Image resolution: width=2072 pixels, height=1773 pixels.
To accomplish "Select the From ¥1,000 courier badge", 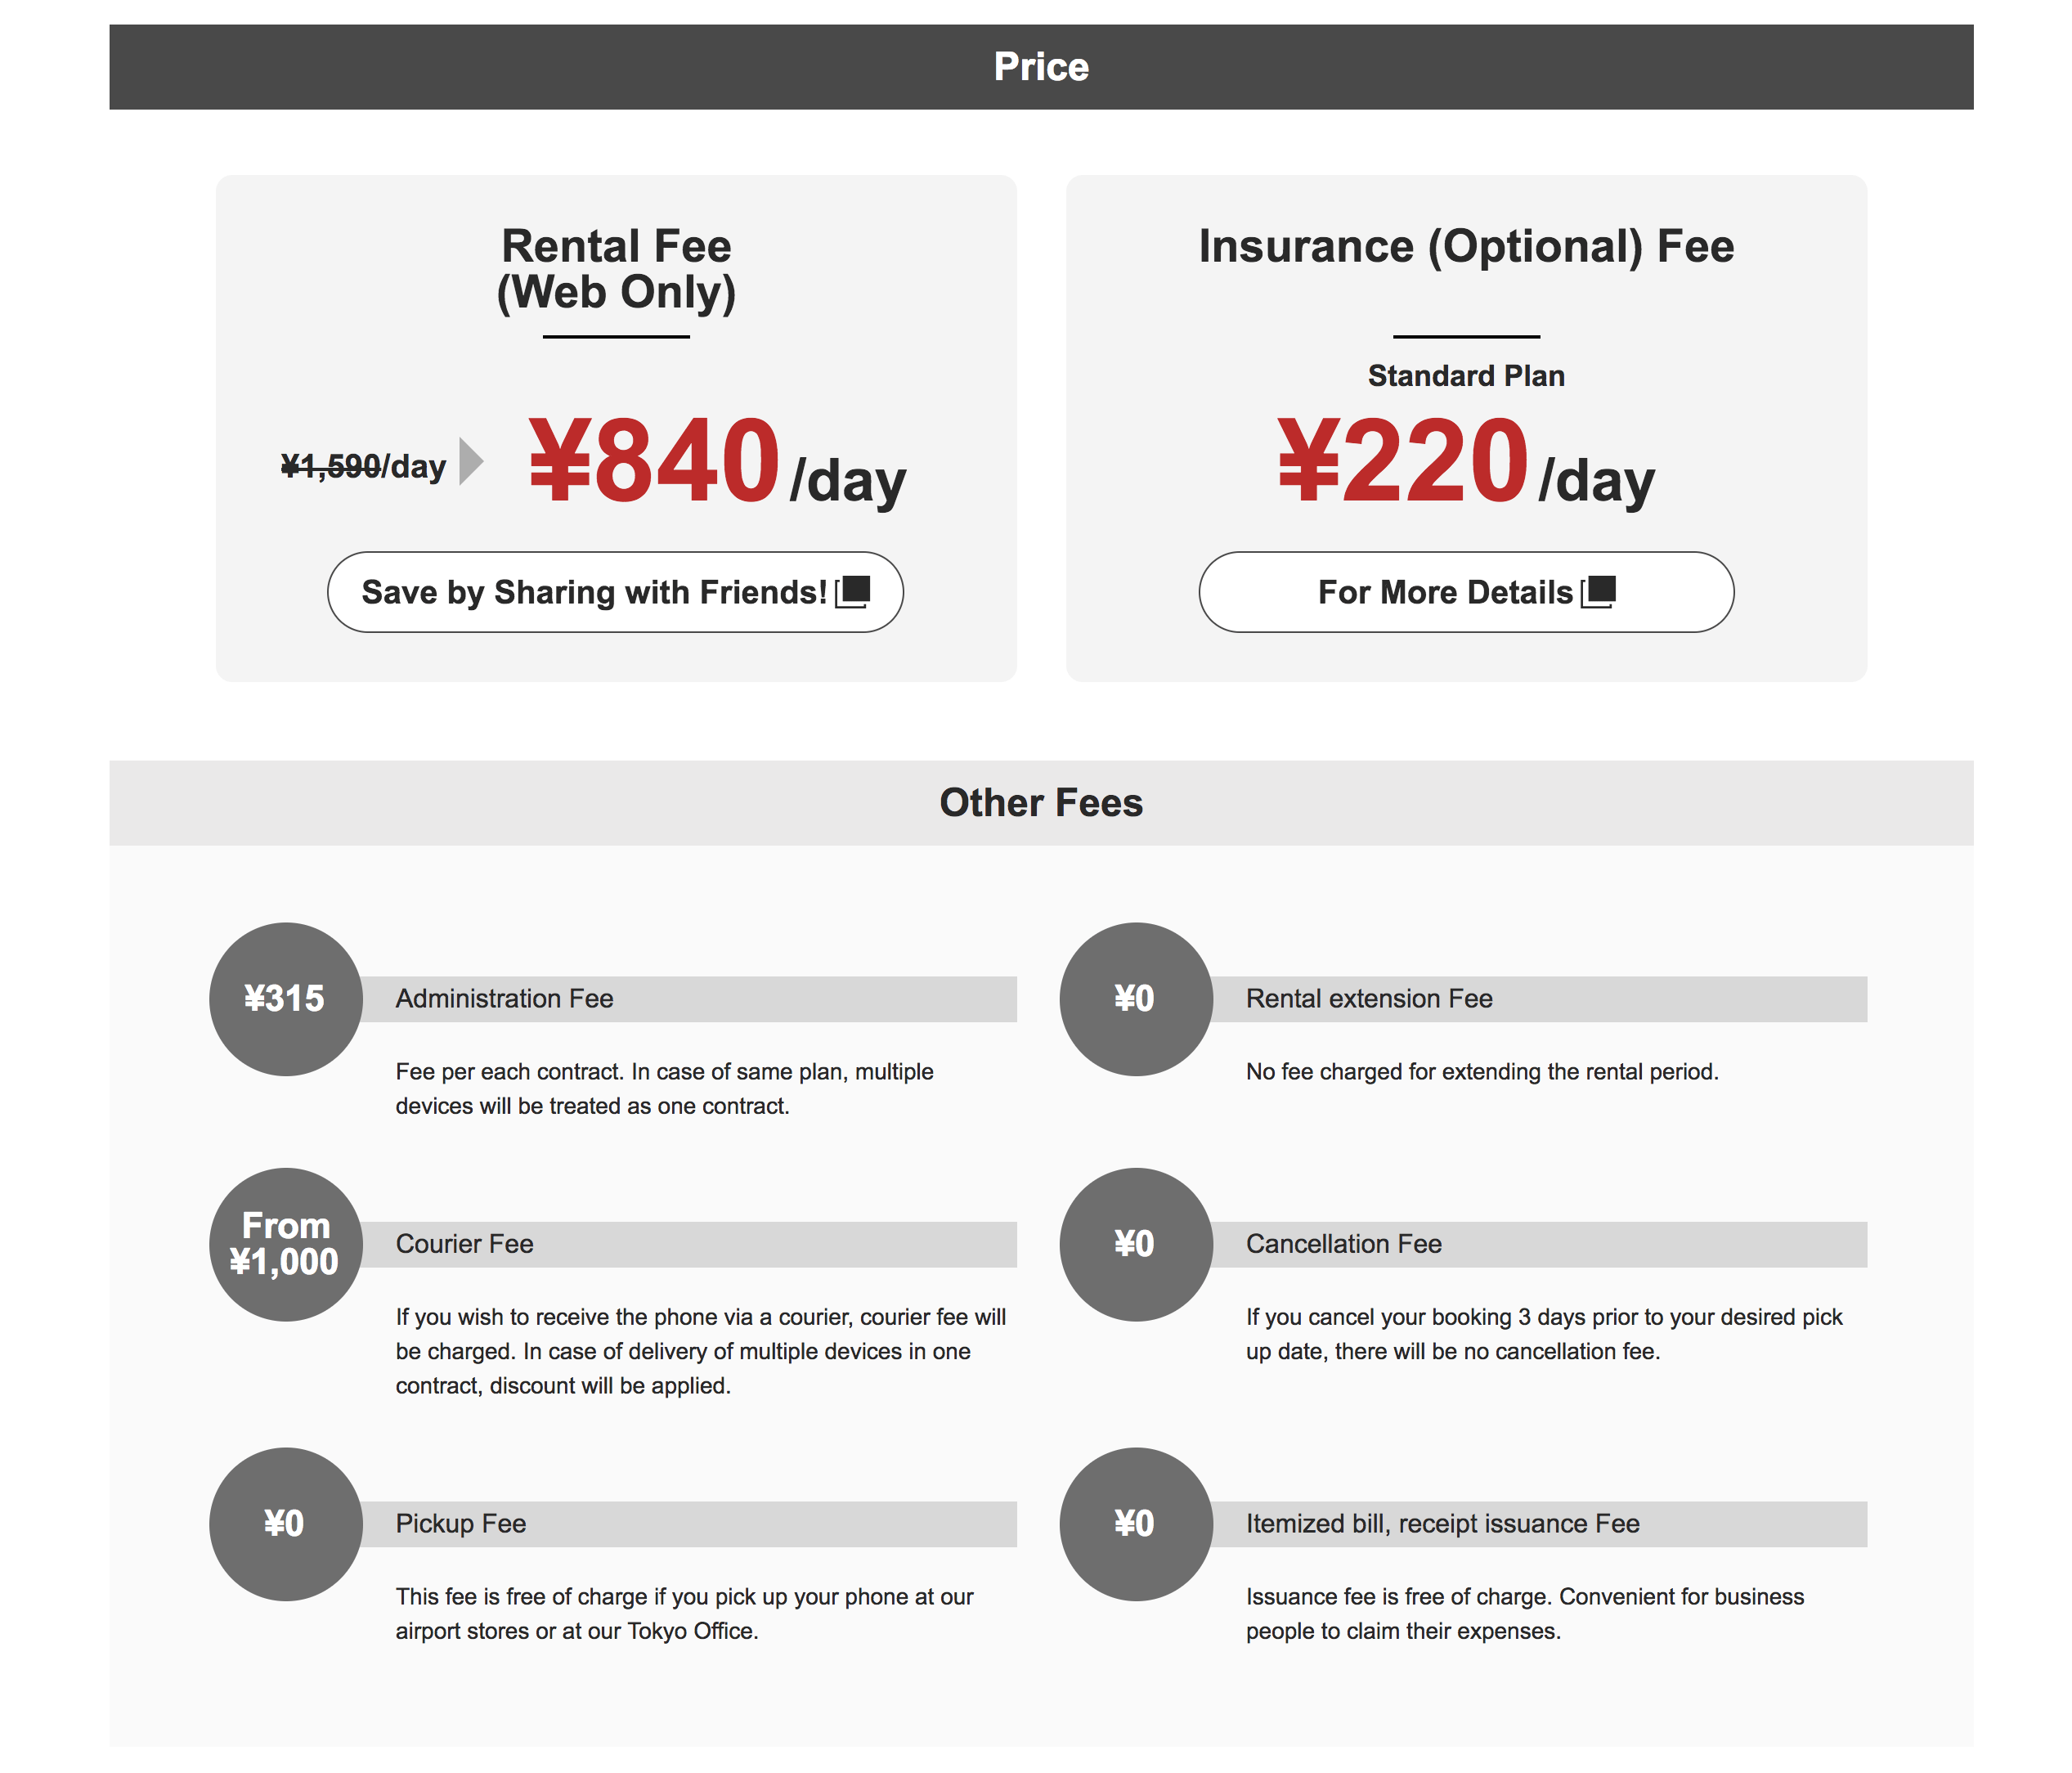I will pyautogui.click(x=285, y=1244).
